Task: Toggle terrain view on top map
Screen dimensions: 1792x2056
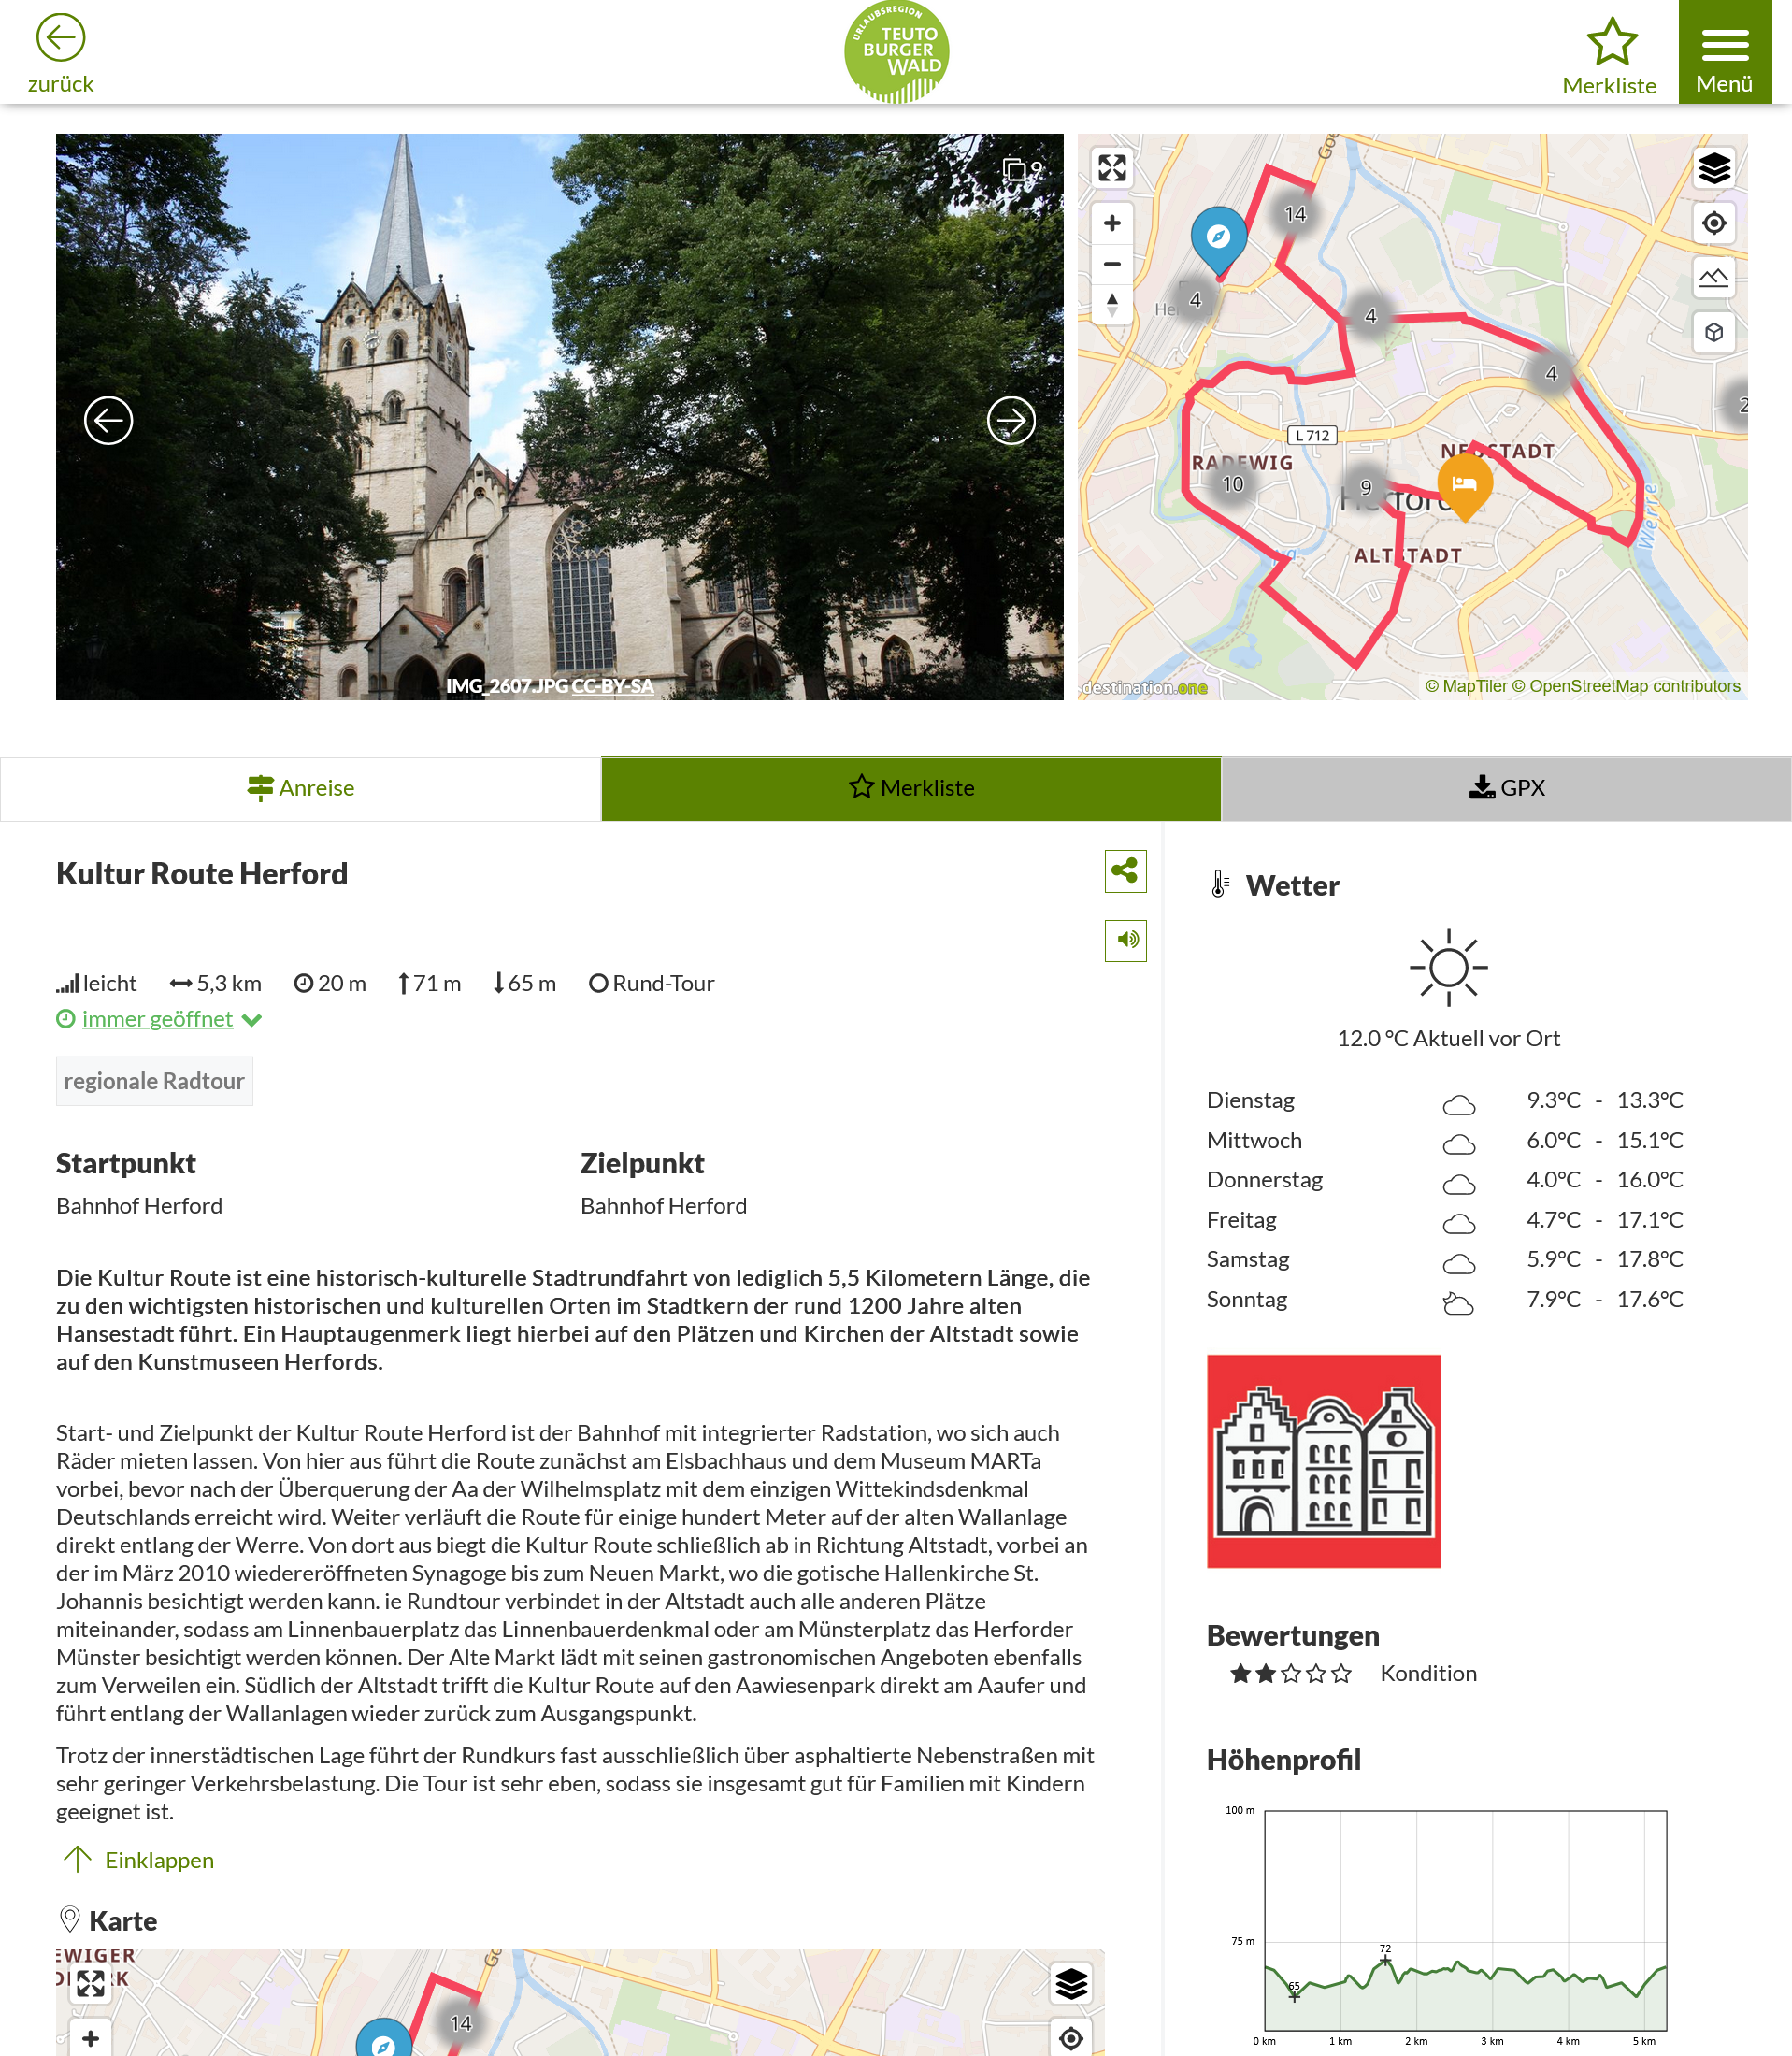Action: tap(1714, 277)
